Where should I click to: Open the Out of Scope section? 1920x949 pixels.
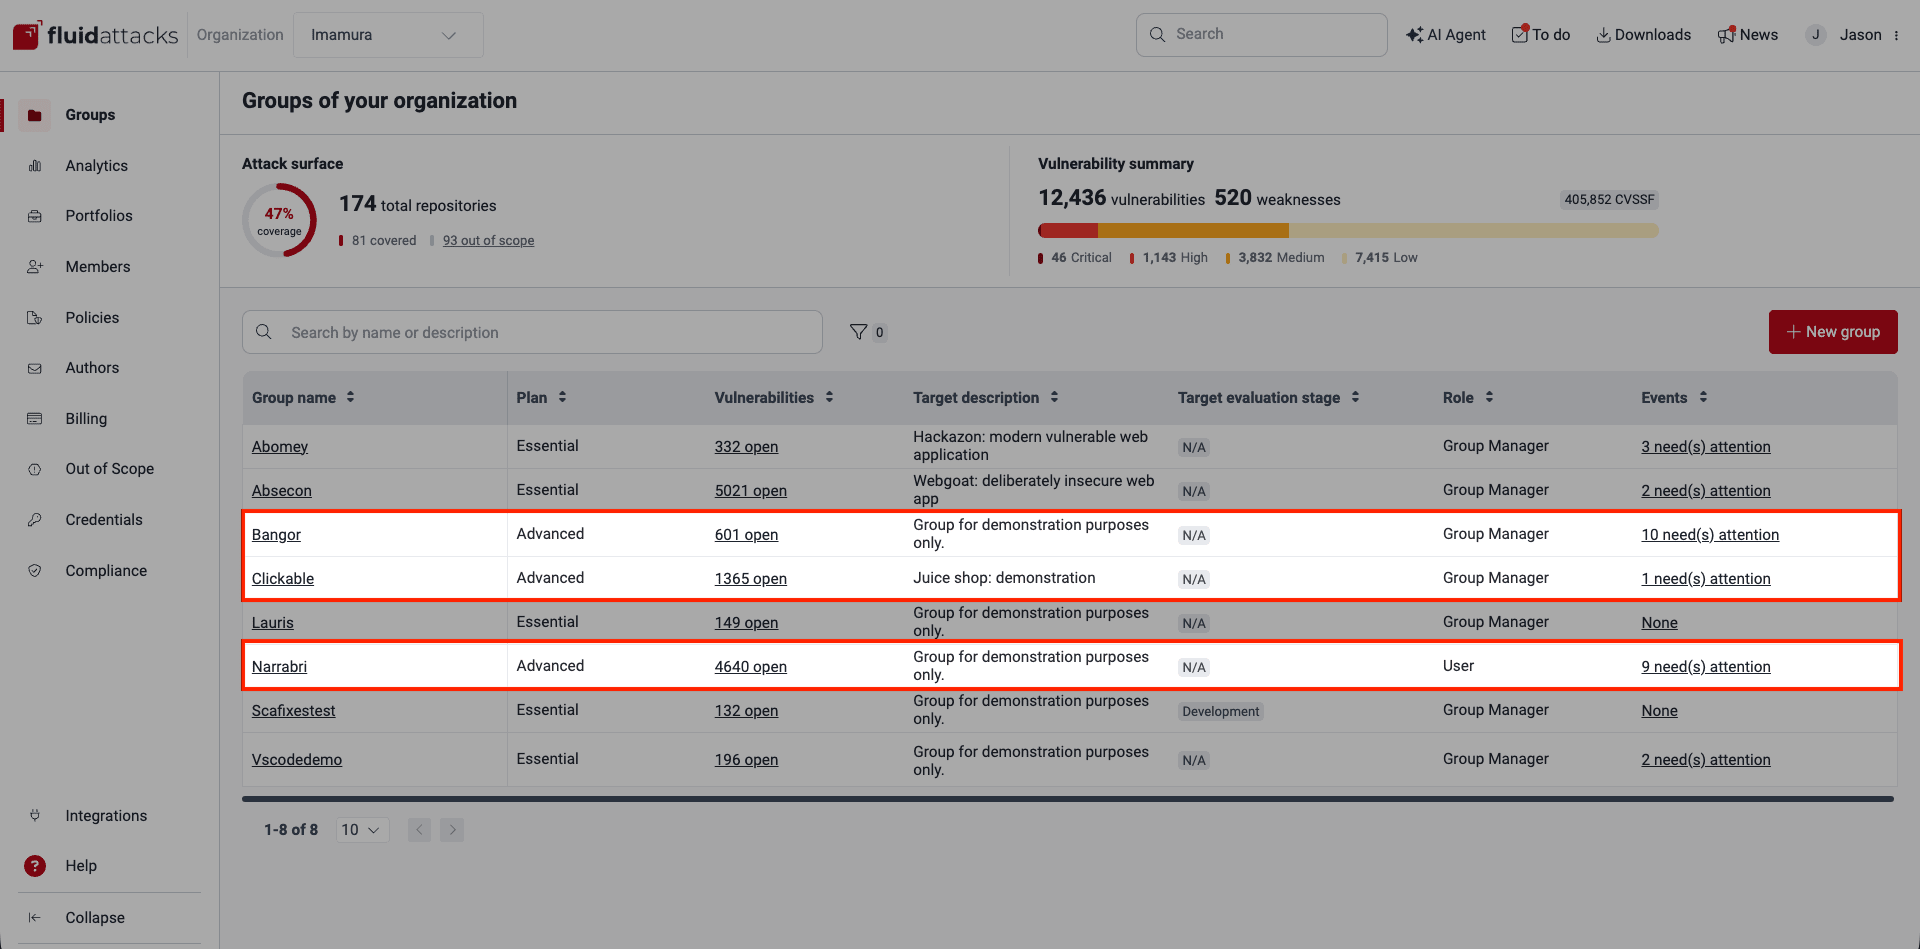click(109, 468)
